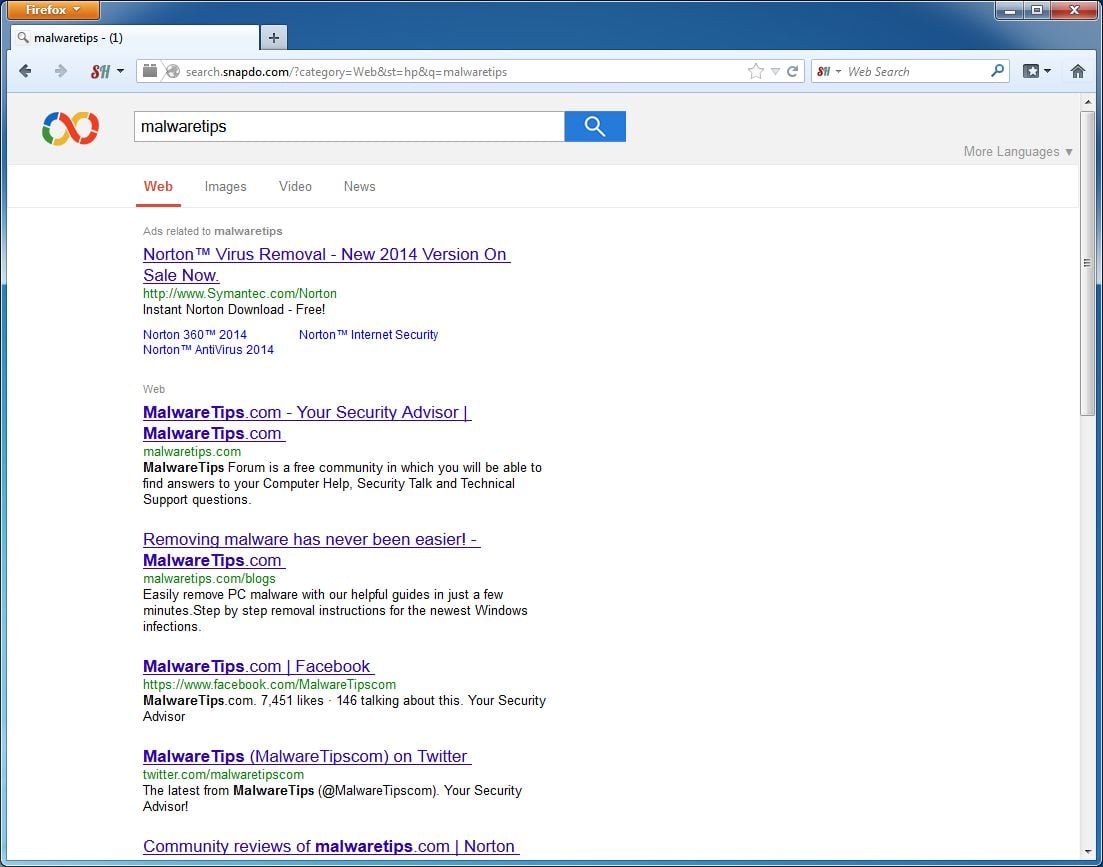Open the bookmarks menu icon
Viewport: 1103px width, 867px height.
click(1036, 71)
